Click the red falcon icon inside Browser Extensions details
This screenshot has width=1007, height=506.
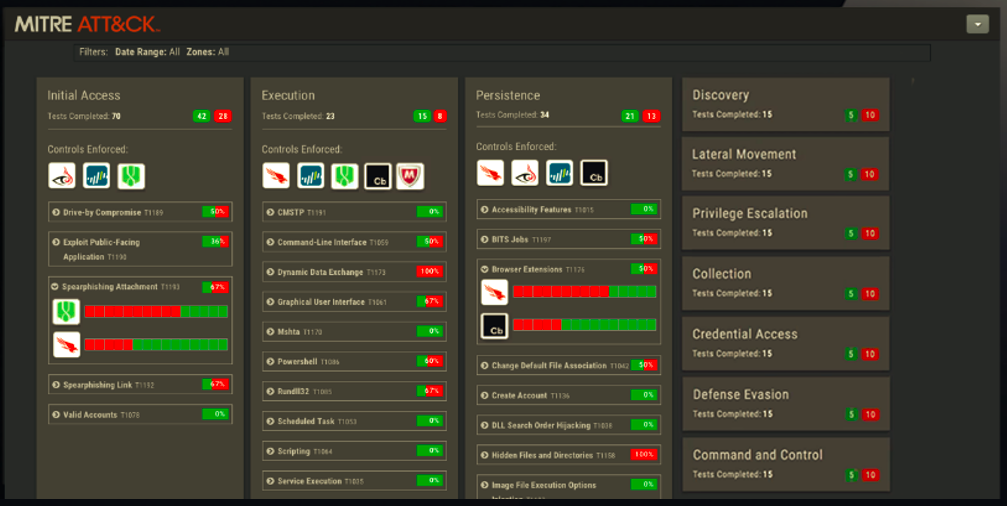pyautogui.click(x=495, y=292)
